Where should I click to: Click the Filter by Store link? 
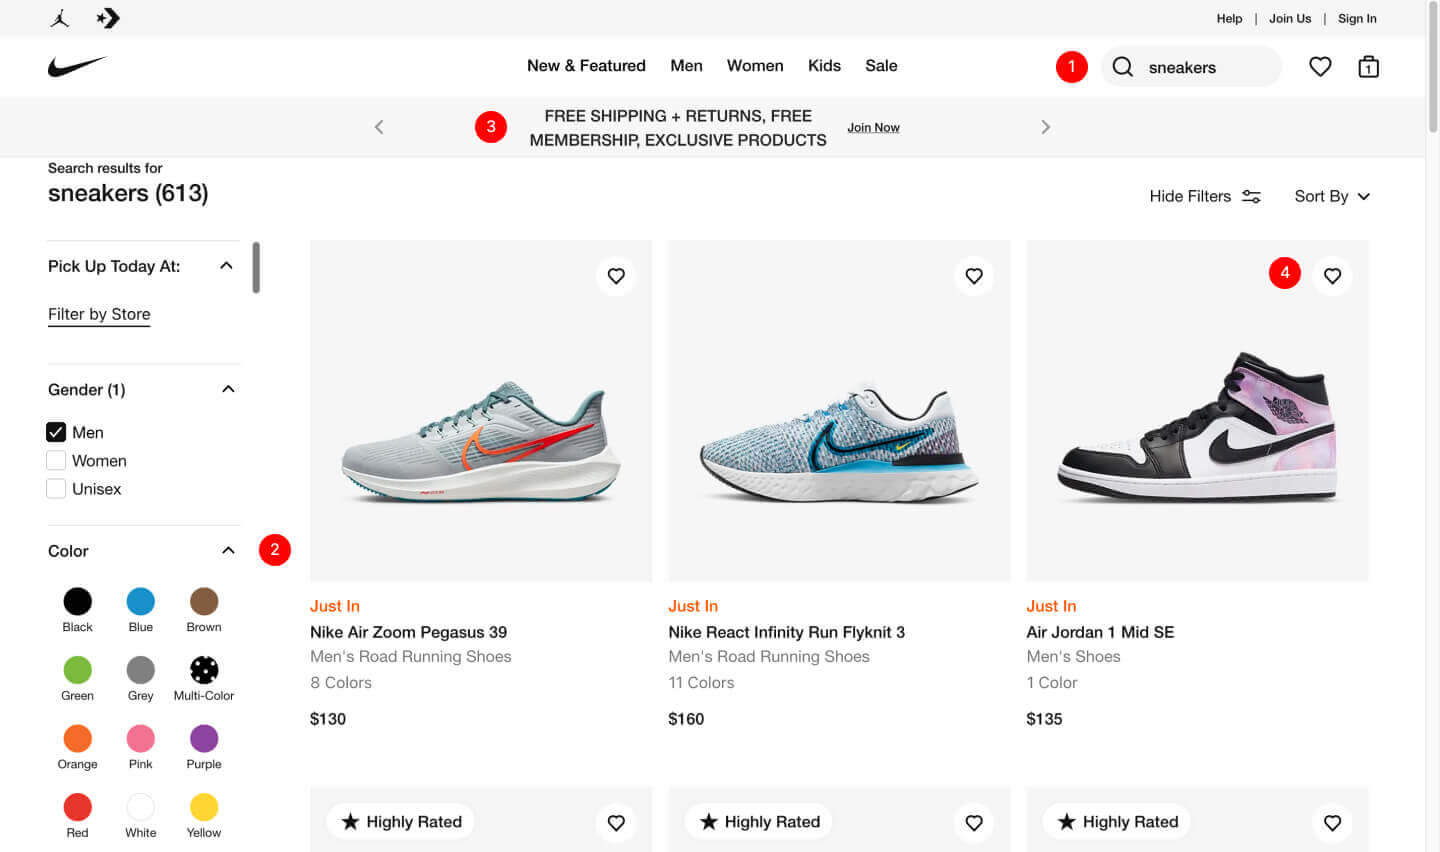[99, 315]
